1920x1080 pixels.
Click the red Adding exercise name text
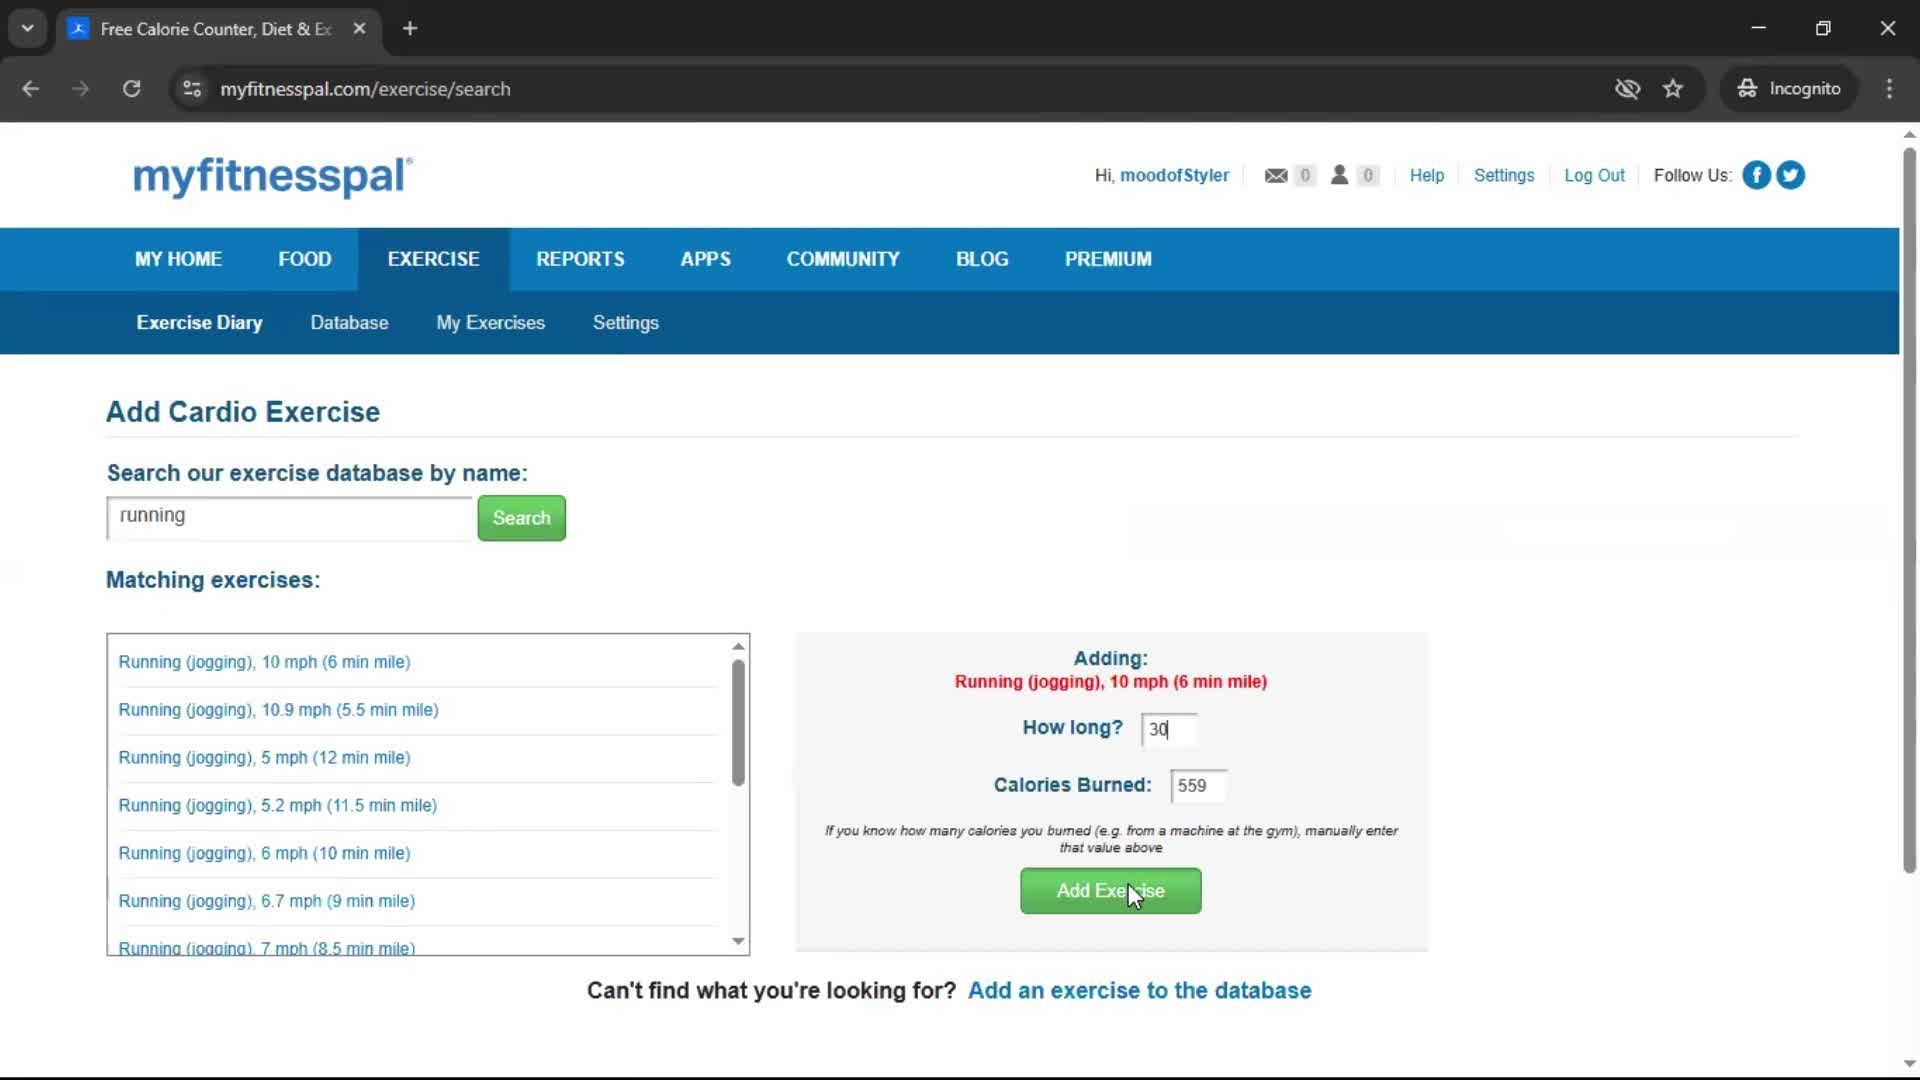pyautogui.click(x=1110, y=682)
